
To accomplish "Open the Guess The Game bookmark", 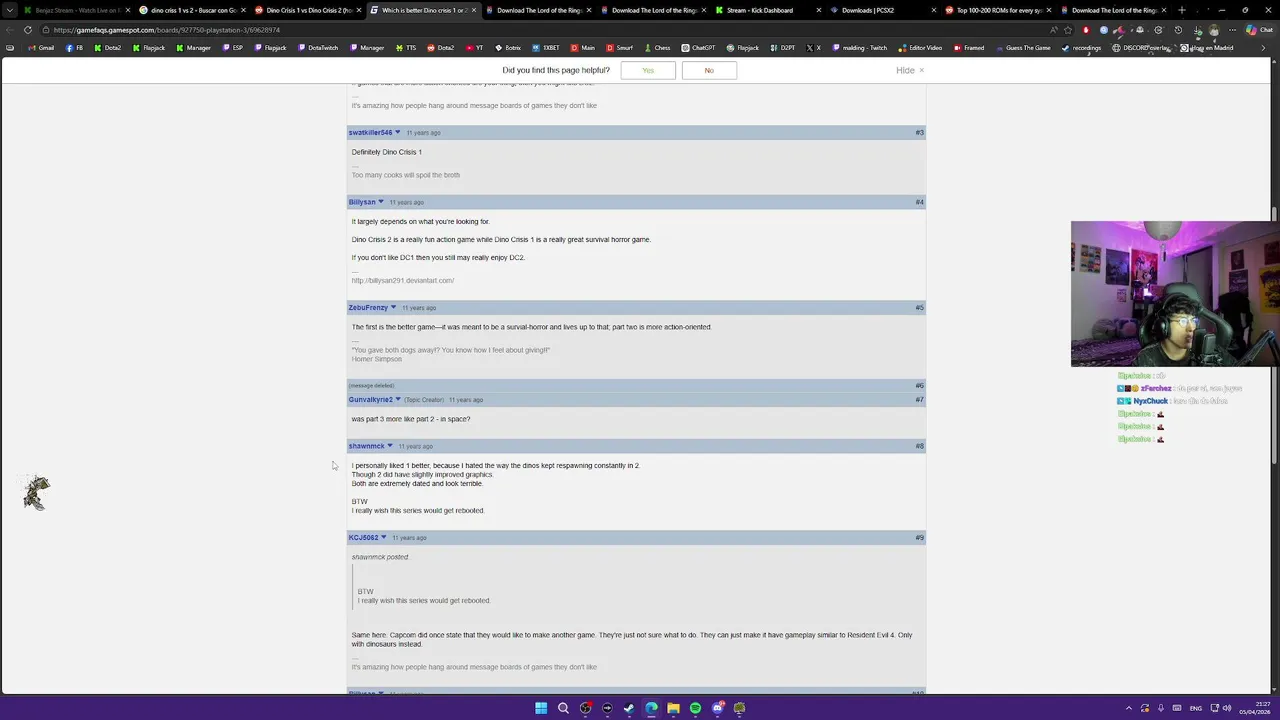I will point(1023,48).
